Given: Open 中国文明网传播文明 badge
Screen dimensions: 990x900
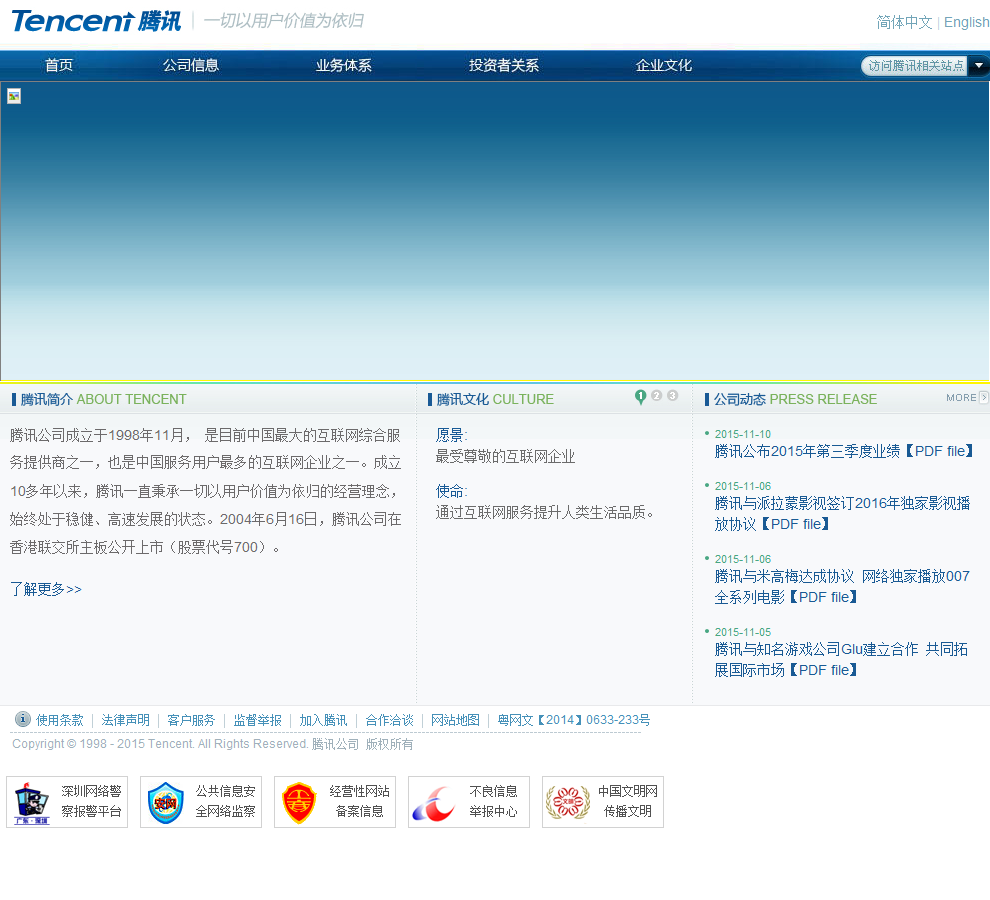Looking at the screenshot, I should point(602,801).
